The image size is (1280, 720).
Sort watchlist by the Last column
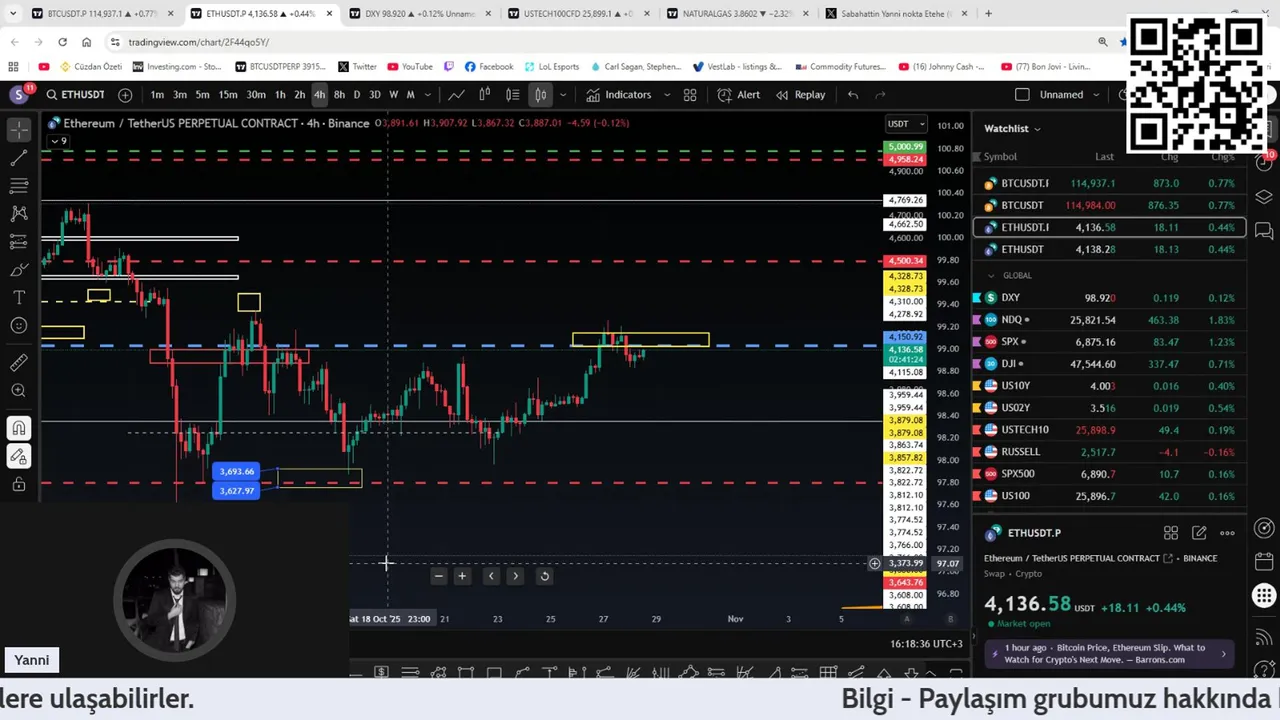[x=1104, y=156]
